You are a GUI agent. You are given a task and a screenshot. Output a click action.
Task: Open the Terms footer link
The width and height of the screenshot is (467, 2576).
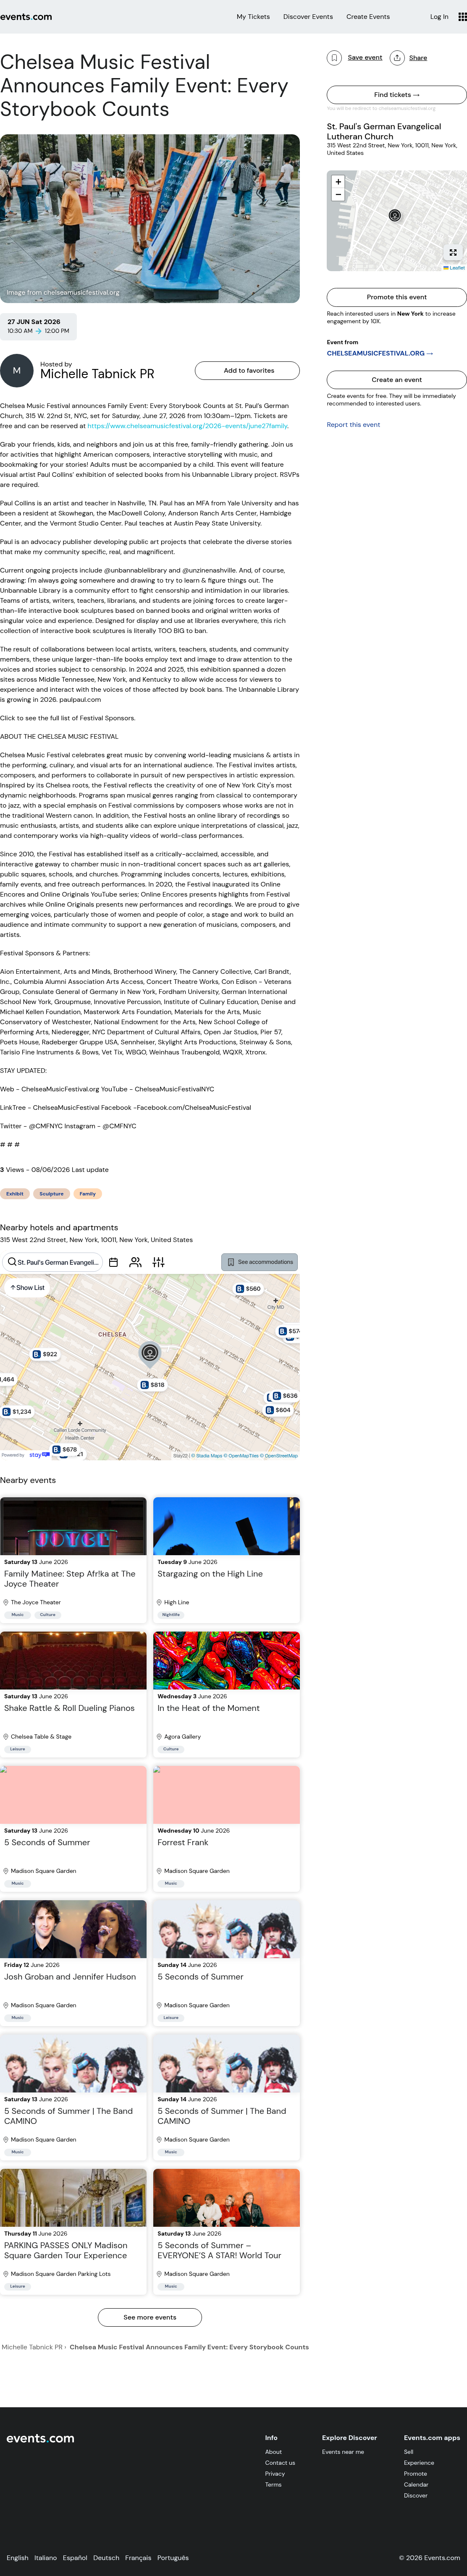click(x=273, y=2485)
